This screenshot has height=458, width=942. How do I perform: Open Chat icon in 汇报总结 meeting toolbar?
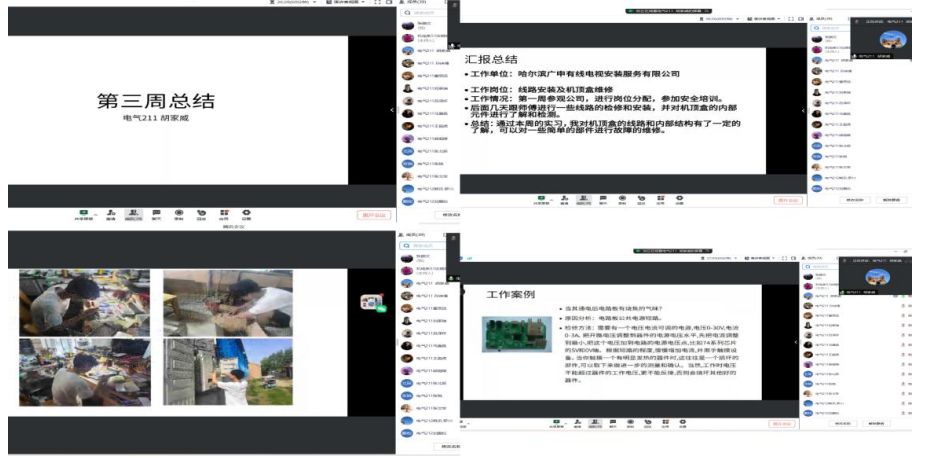point(604,198)
